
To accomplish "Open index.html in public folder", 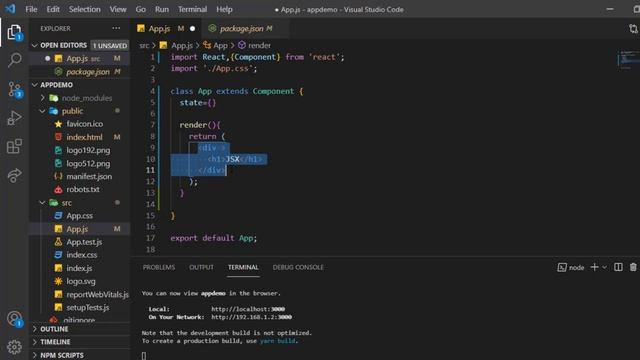I will 80,137.
